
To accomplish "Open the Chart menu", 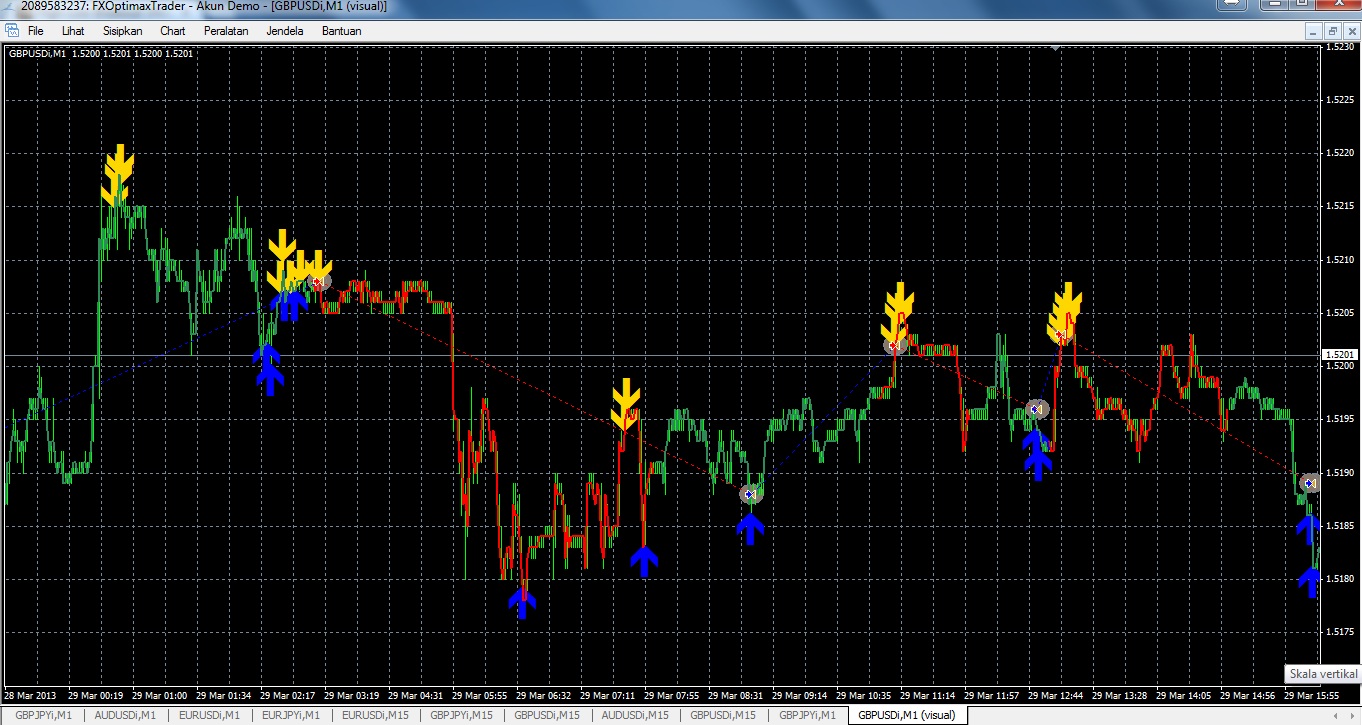I will (x=173, y=31).
